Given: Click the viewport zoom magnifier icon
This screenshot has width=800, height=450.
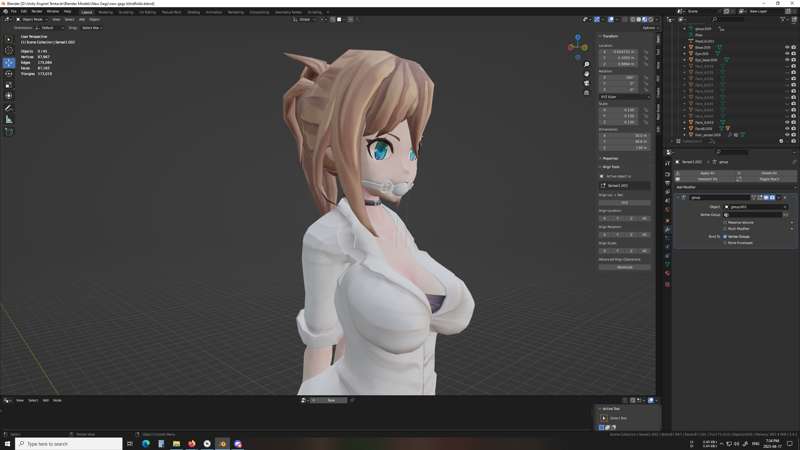Looking at the screenshot, I should (x=587, y=64).
